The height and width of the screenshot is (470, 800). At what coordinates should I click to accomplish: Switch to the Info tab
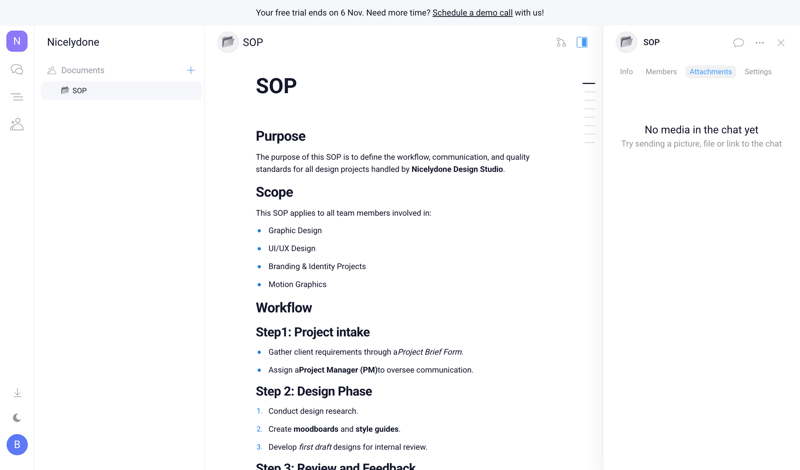click(626, 72)
